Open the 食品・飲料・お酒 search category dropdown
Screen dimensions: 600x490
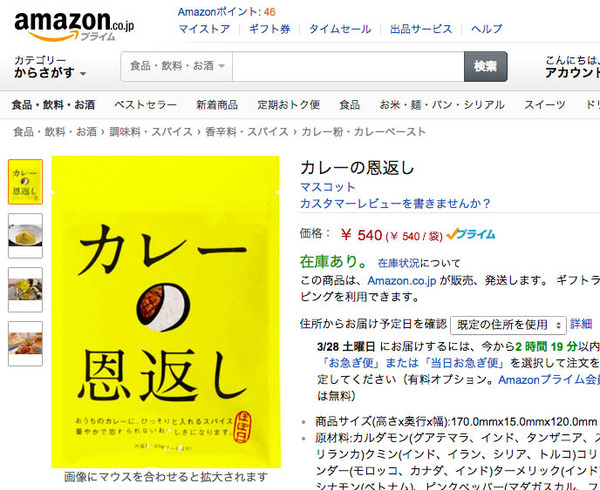(177, 66)
